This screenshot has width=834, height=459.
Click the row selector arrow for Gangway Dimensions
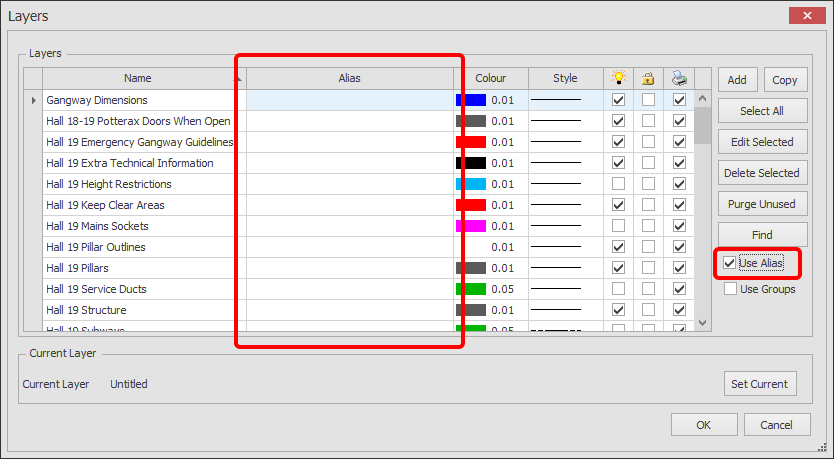pyautogui.click(x=34, y=100)
